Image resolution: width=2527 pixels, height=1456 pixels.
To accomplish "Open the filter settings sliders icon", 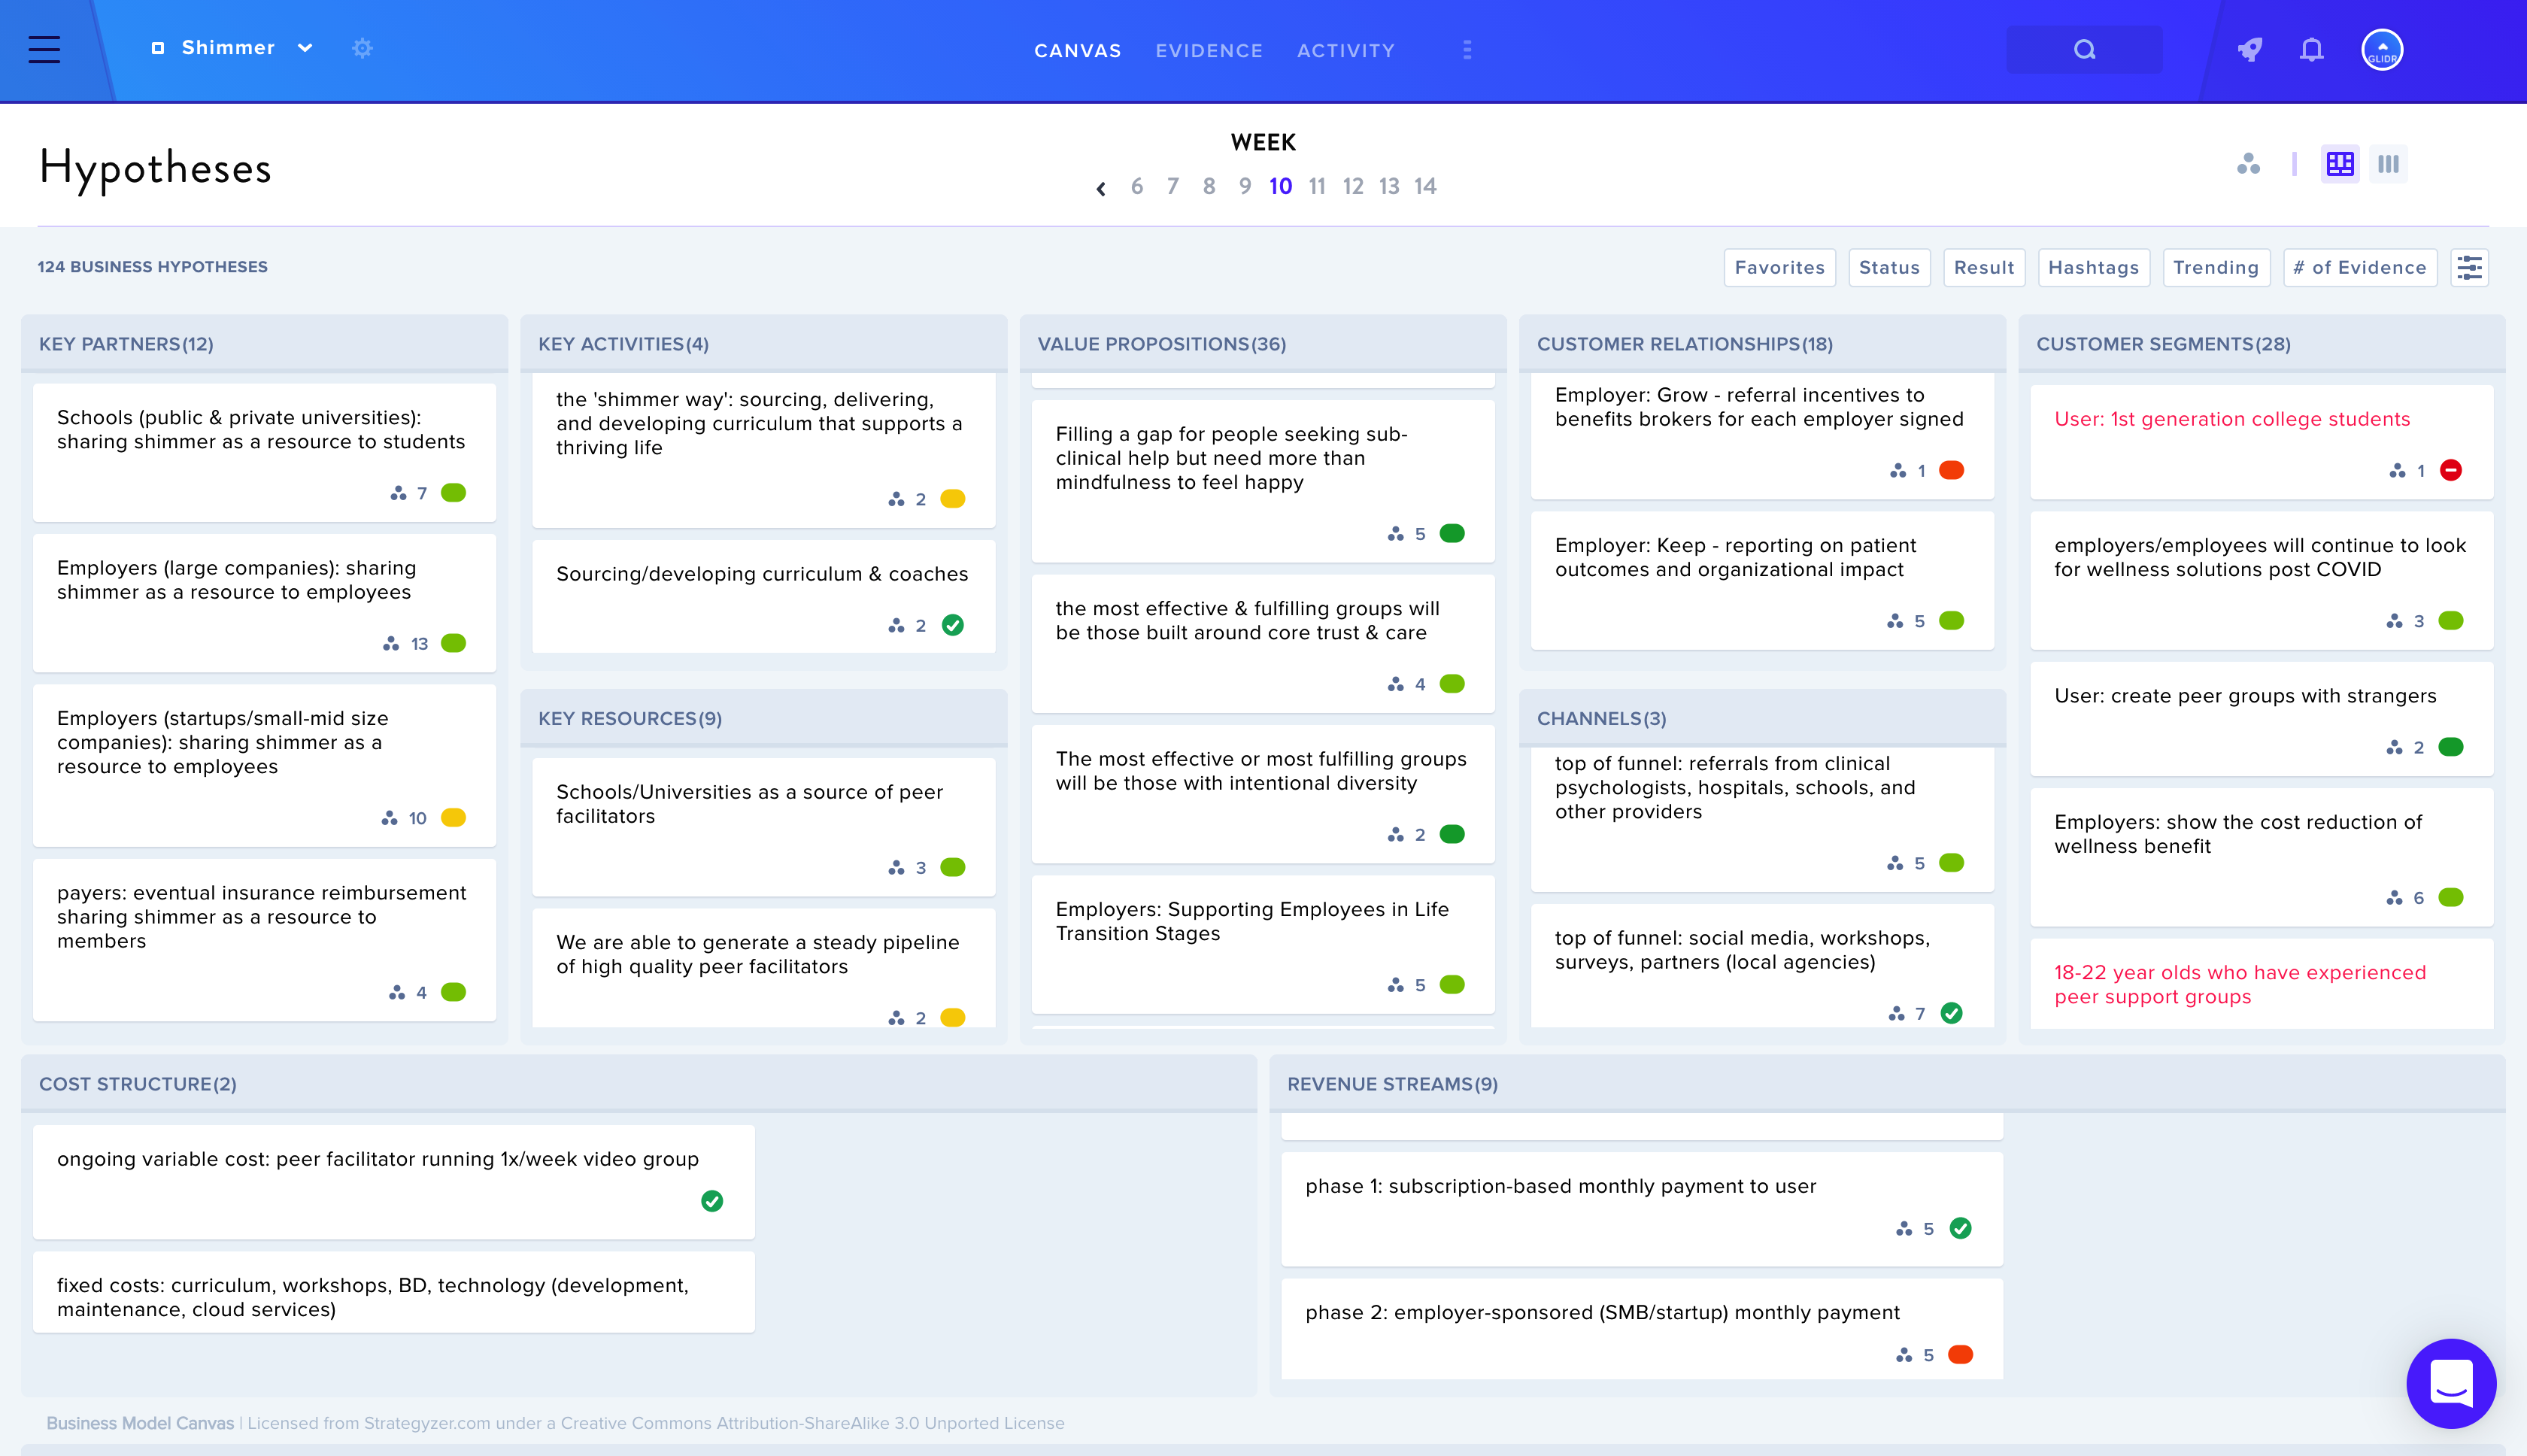I will tap(2470, 267).
